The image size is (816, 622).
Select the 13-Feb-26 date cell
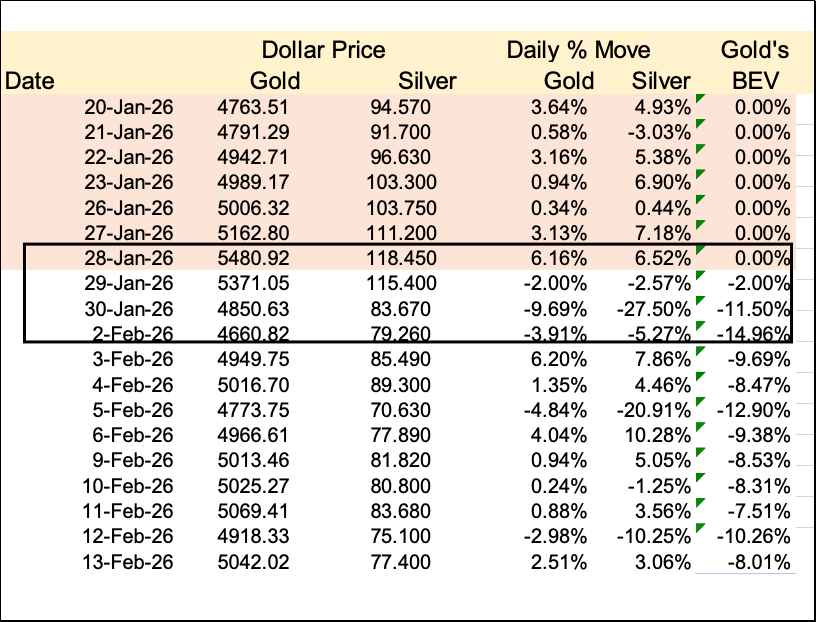pyautogui.click(x=131, y=561)
